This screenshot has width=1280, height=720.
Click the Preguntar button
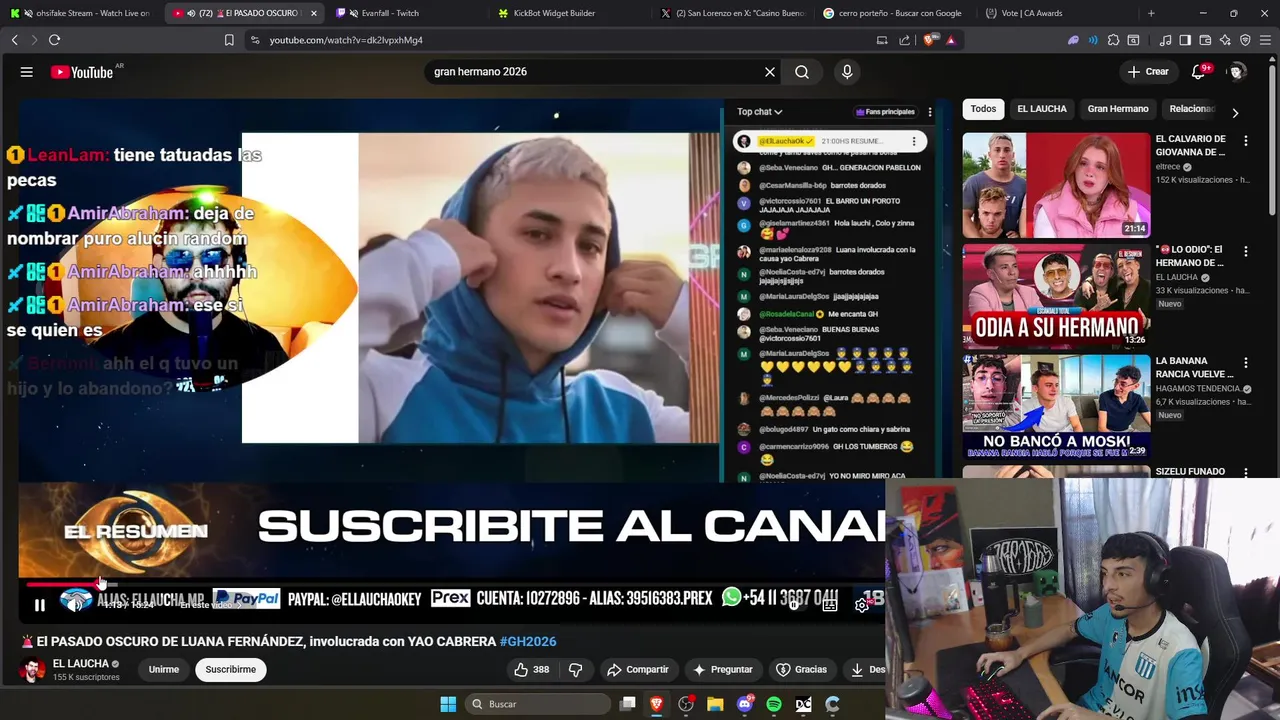pyautogui.click(x=723, y=669)
